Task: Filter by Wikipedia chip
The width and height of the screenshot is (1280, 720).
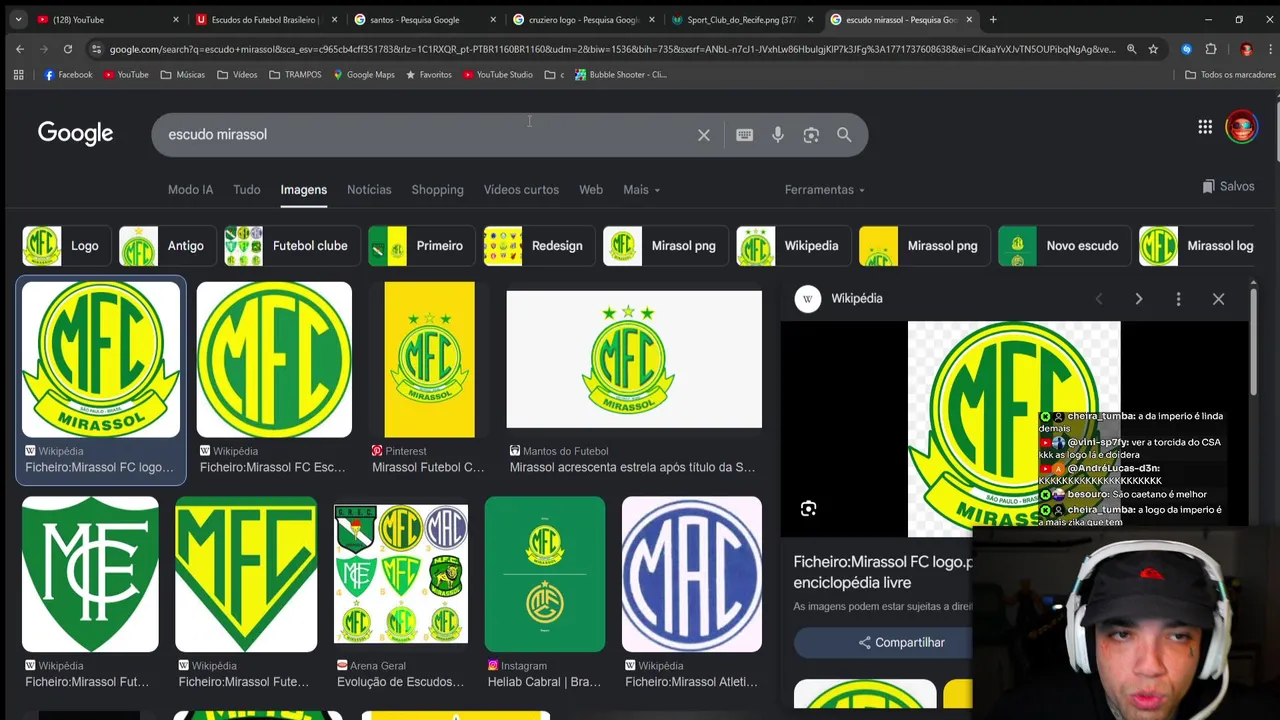Action: pos(793,246)
